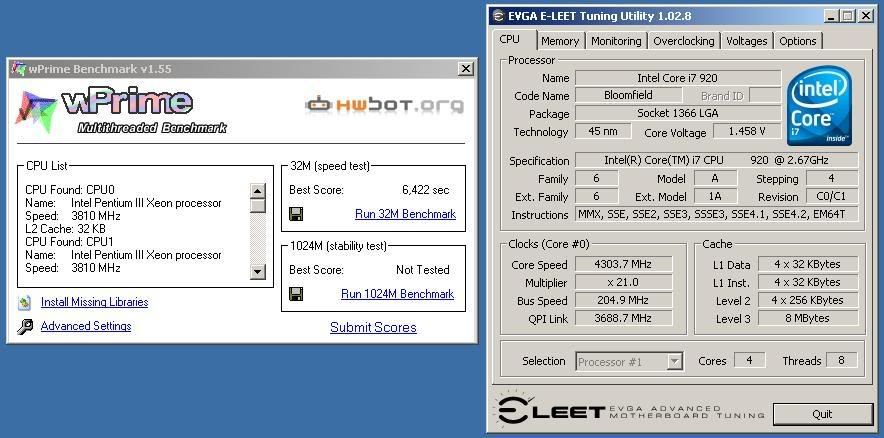Click Submit Scores link

pyautogui.click(x=373, y=328)
